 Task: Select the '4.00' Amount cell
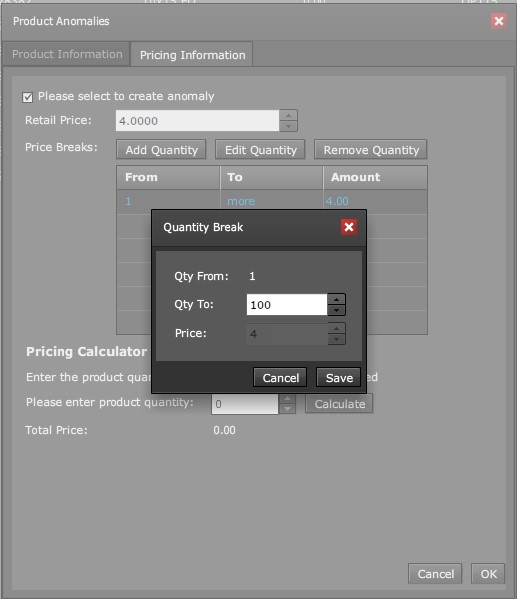(x=375, y=201)
